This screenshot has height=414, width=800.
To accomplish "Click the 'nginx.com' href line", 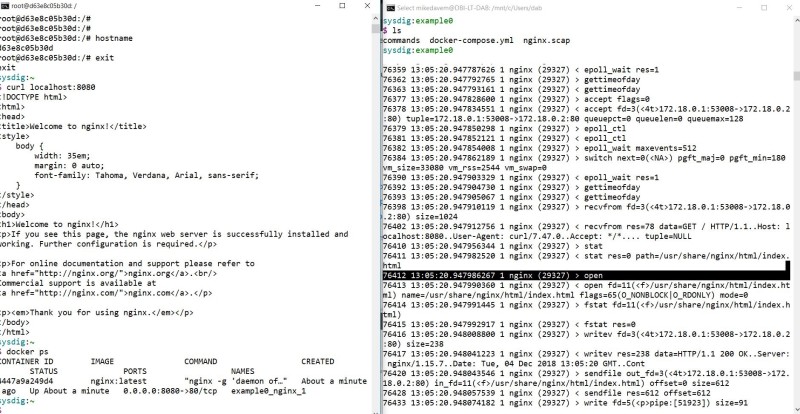I will click(106, 293).
